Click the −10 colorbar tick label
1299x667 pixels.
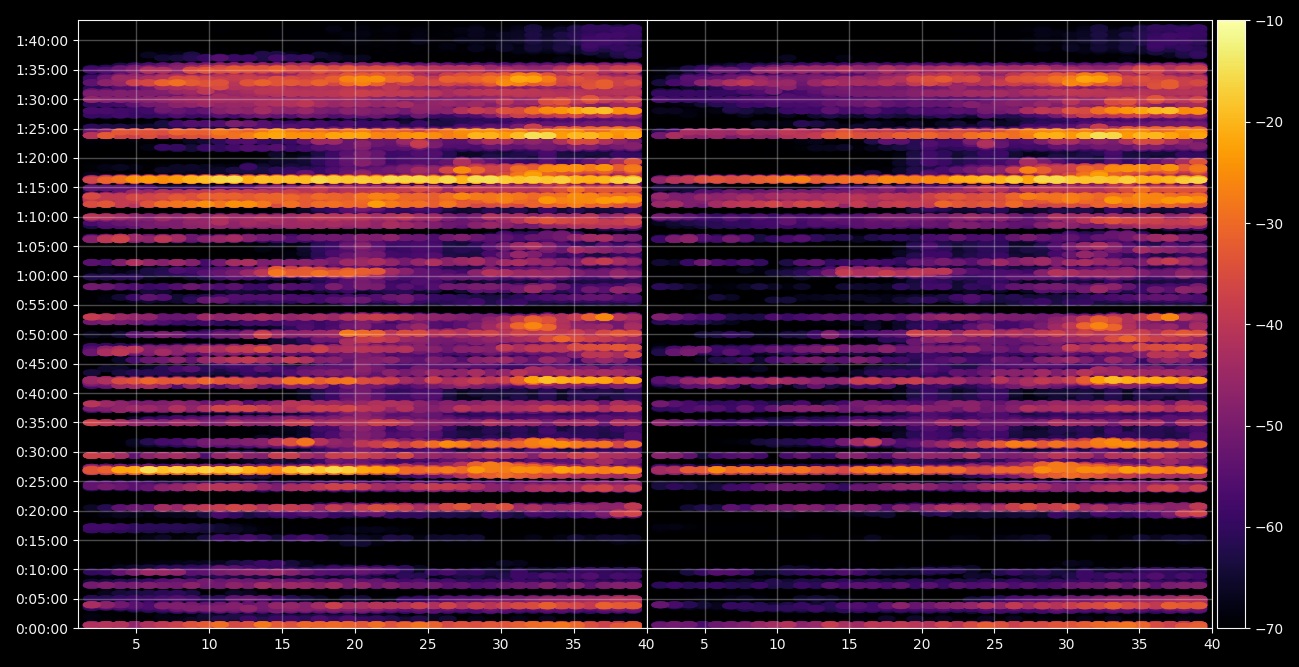(1268, 21)
